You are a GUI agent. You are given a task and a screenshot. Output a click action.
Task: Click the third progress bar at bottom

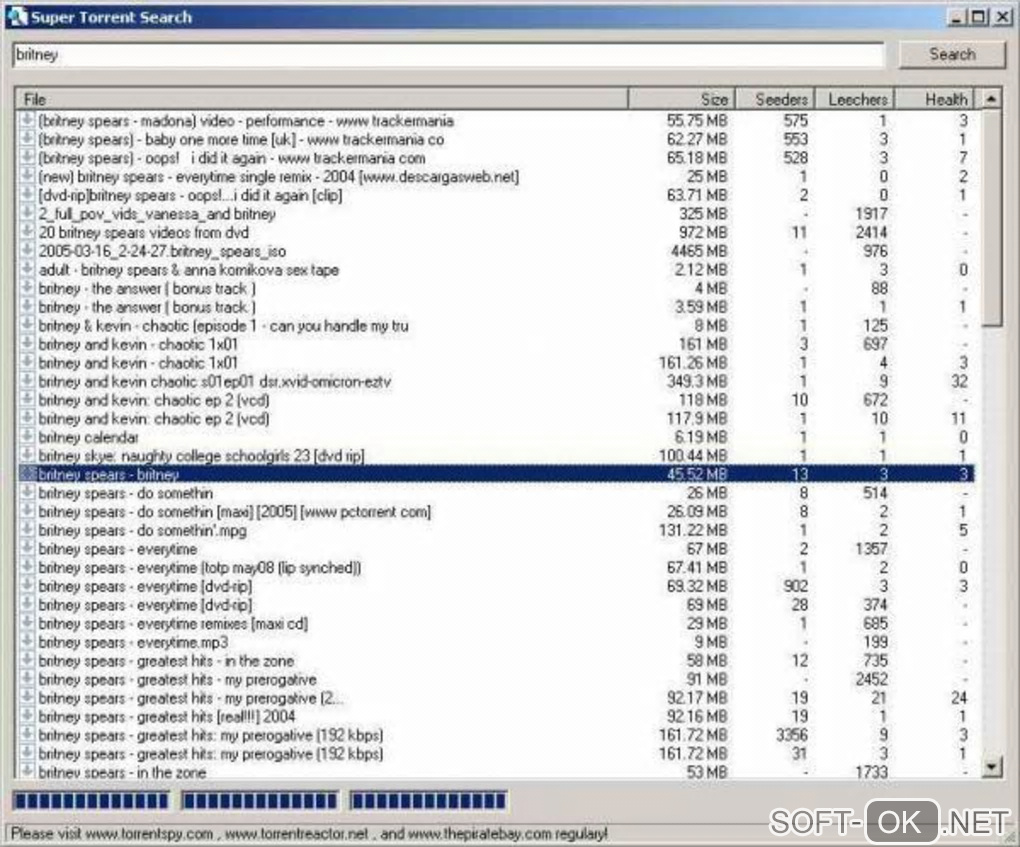[429, 801]
